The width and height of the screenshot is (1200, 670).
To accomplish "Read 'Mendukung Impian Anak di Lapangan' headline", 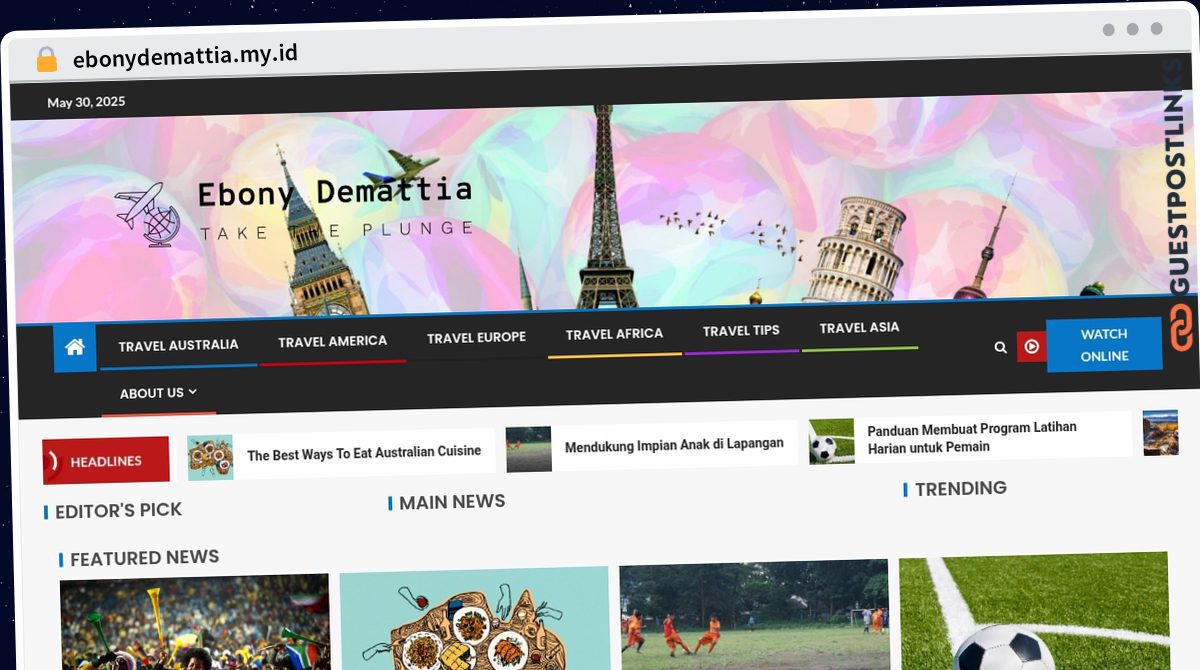I will click(673, 445).
